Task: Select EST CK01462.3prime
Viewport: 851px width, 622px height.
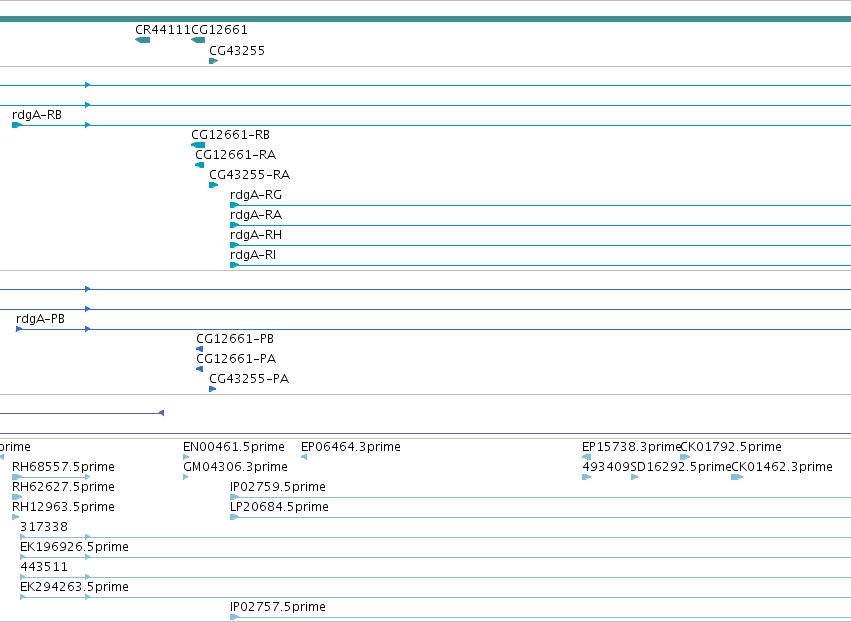Action: [782, 467]
